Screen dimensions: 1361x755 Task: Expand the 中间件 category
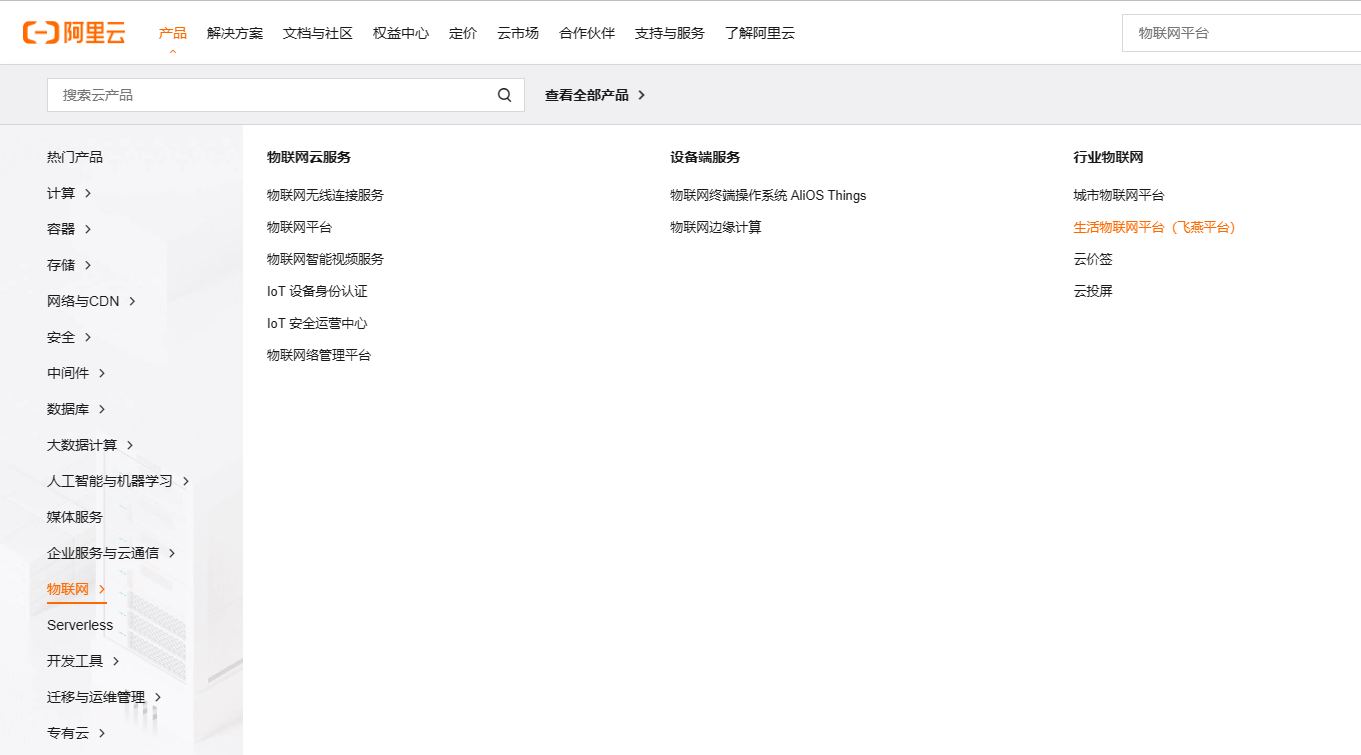pyautogui.click(x=76, y=373)
